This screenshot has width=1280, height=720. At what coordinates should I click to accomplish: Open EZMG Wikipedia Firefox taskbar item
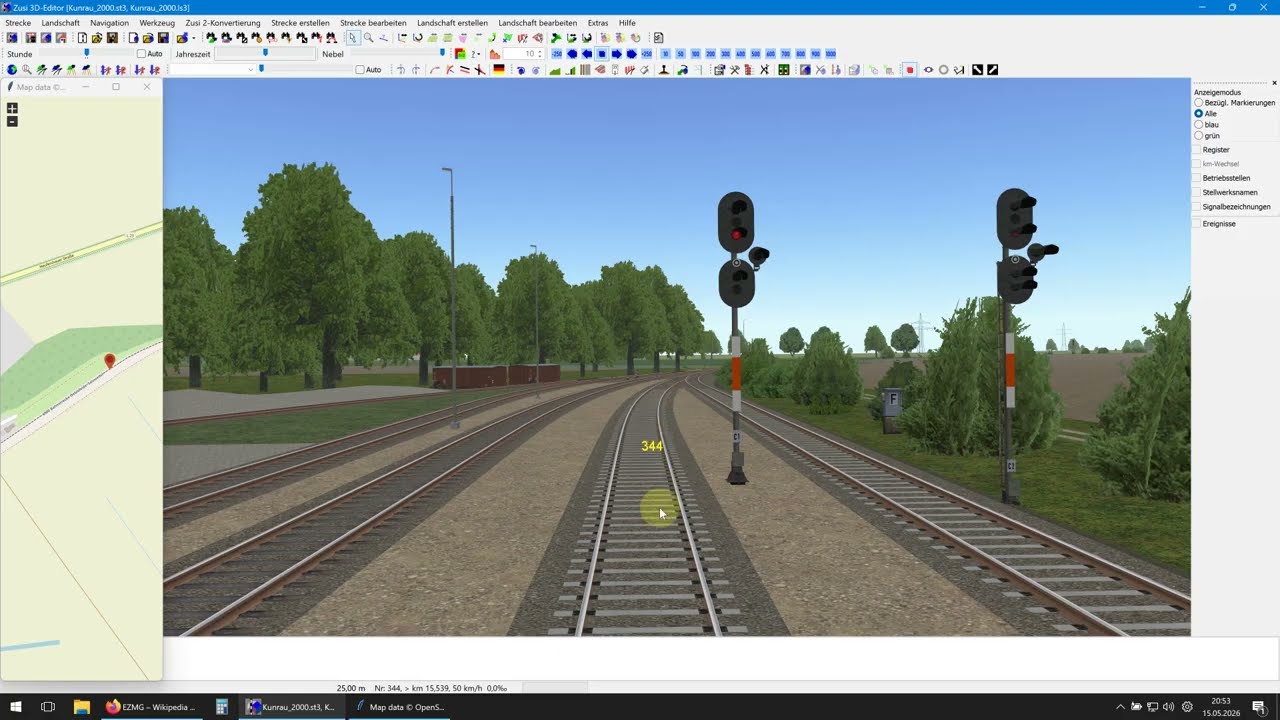click(x=151, y=707)
